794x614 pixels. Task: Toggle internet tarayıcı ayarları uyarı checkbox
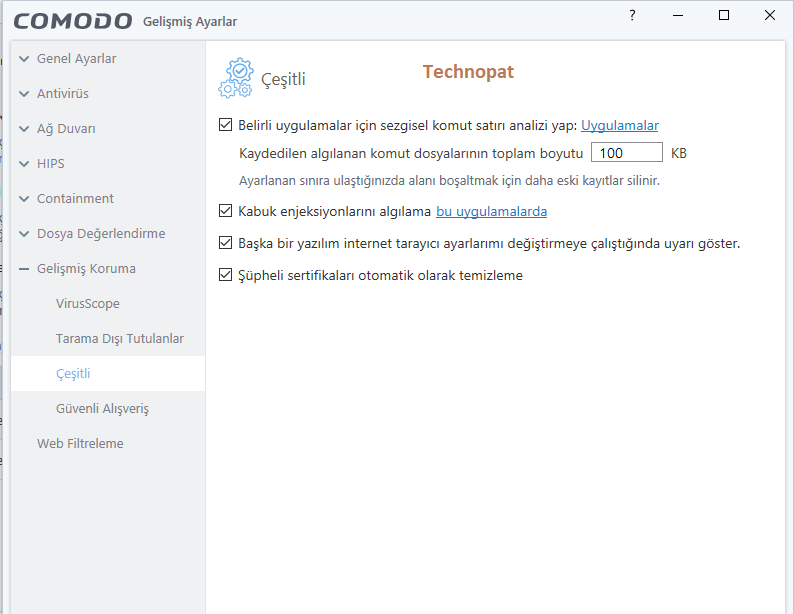[x=225, y=243]
